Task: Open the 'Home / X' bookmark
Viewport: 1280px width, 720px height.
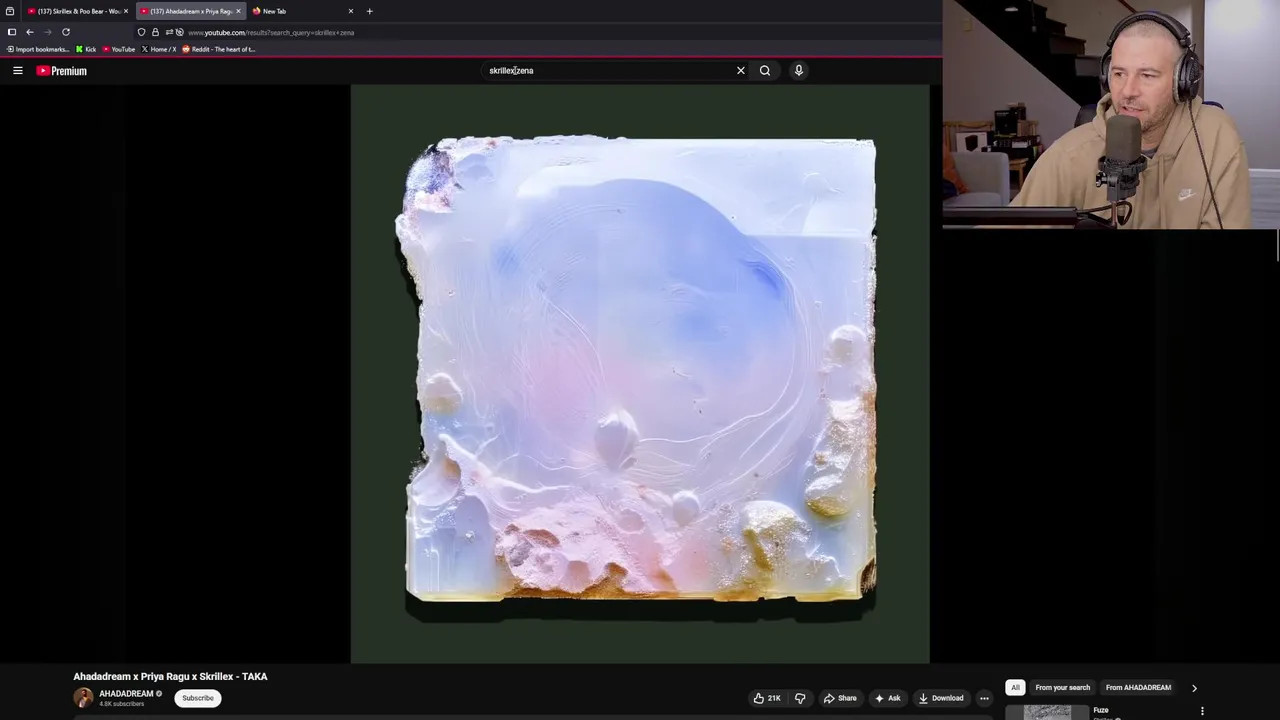Action: click(x=159, y=49)
